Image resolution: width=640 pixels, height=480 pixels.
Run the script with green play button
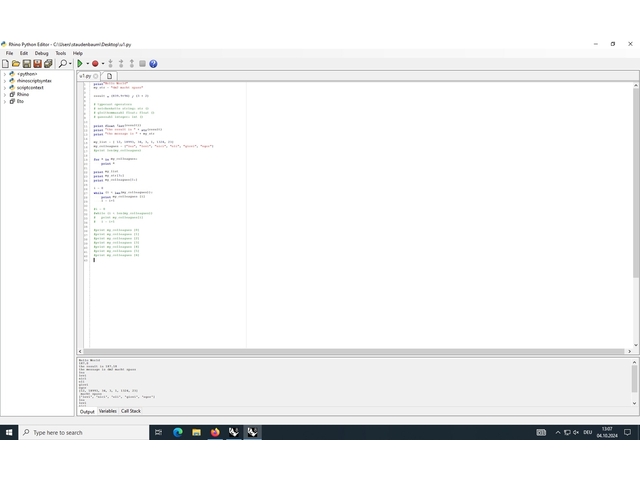[x=80, y=64]
